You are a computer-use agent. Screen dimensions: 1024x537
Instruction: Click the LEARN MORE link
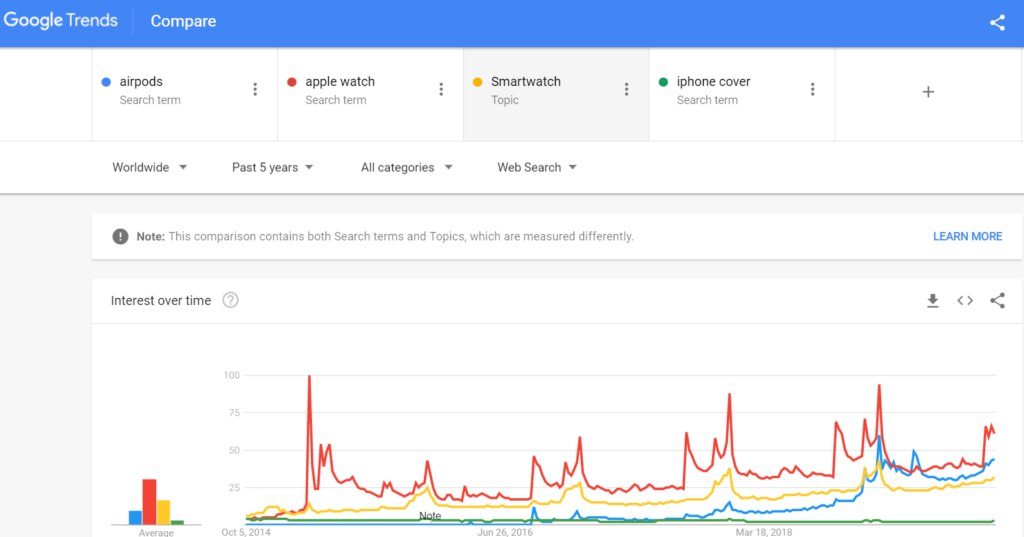tap(967, 236)
